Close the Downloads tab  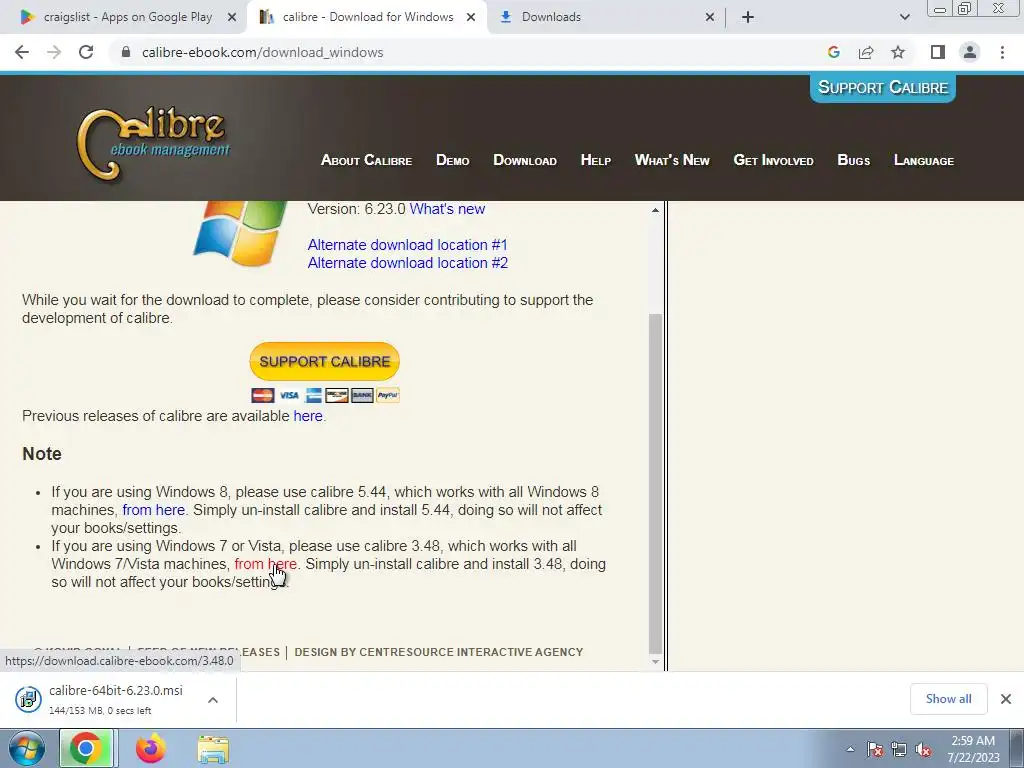point(710,17)
